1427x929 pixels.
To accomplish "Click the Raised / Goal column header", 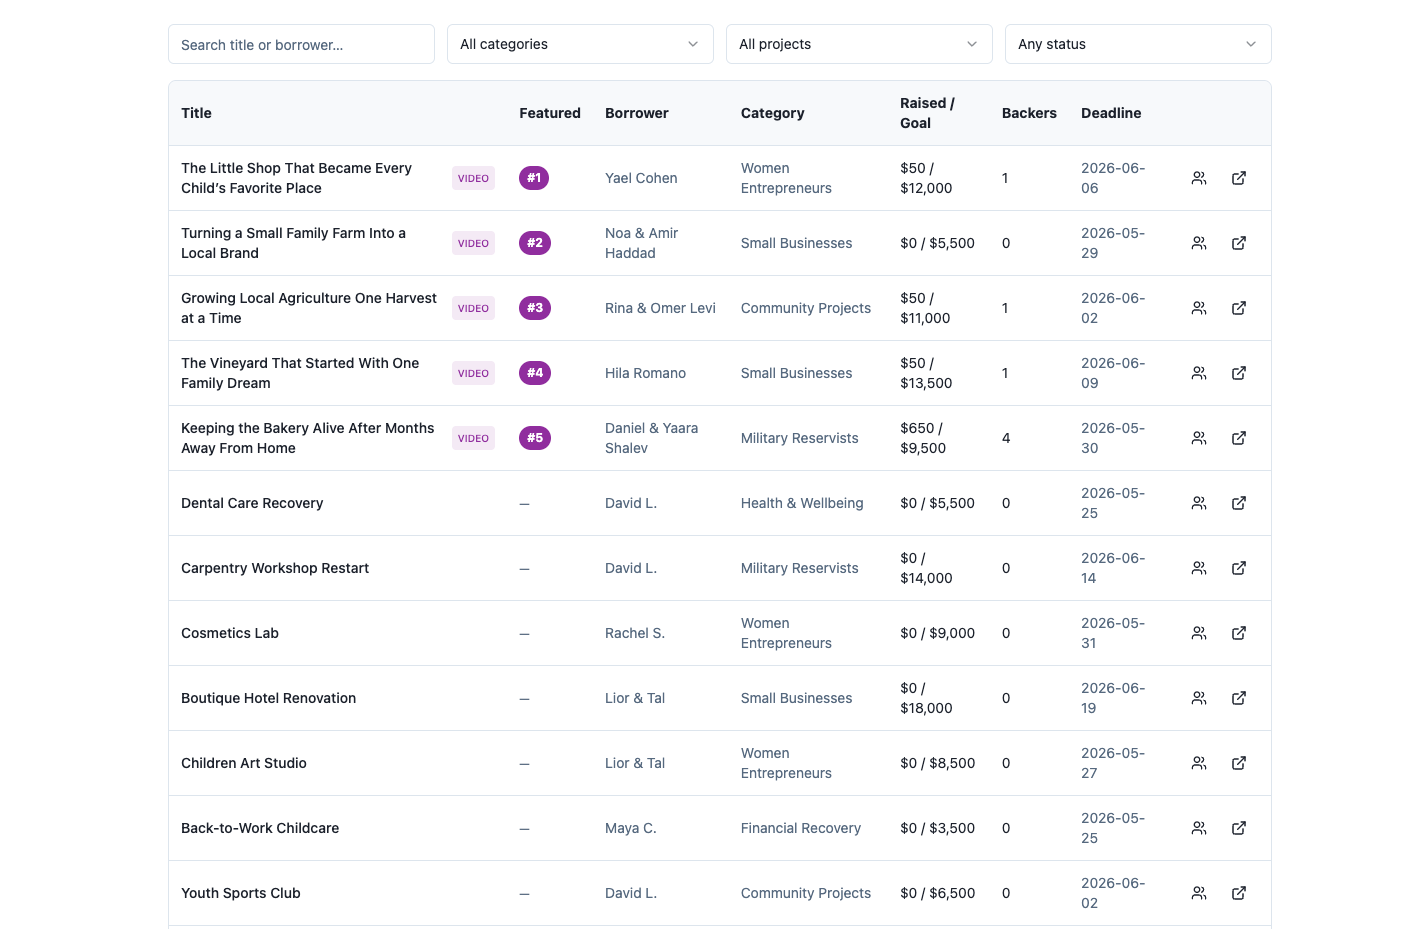I will pyautogui.click(x=927, y=113).
